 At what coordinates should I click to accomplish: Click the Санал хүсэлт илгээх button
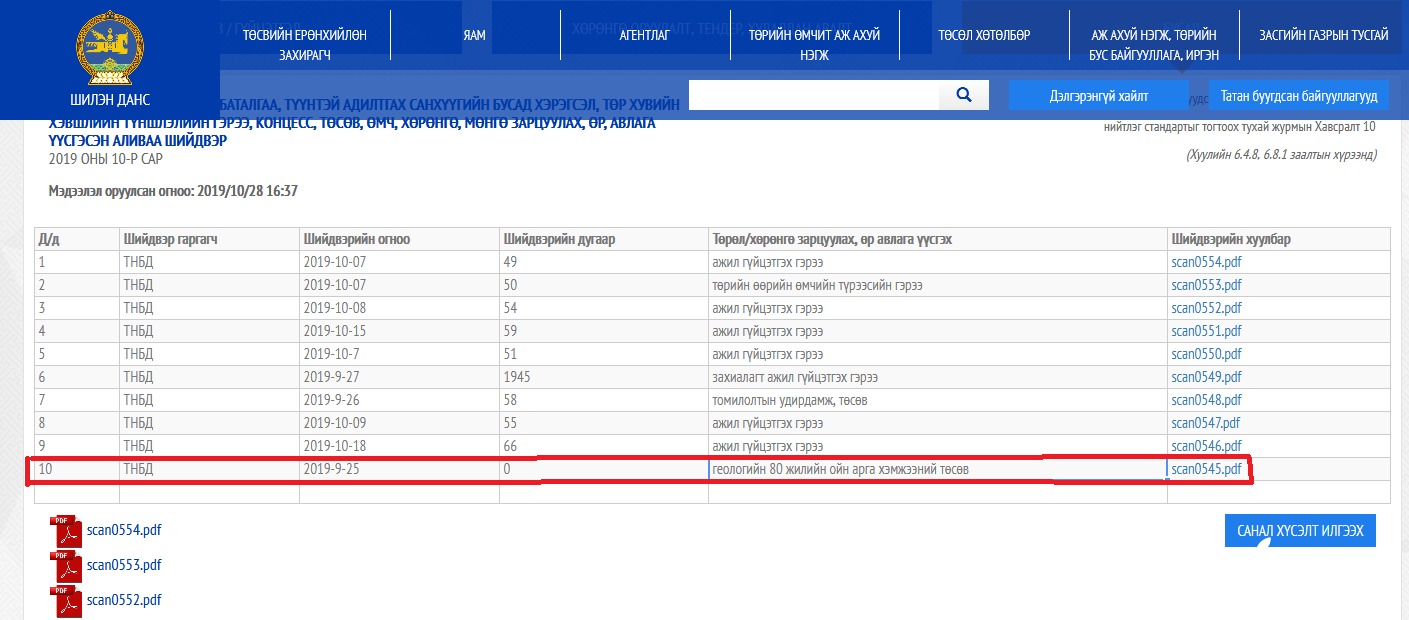pos(1300,531)
